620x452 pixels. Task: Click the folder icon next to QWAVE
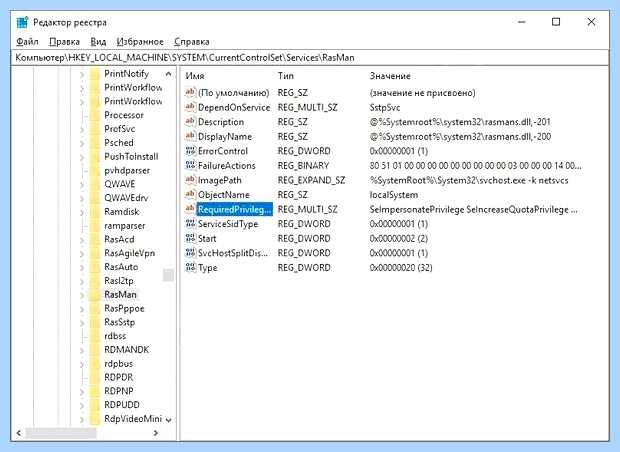94,184
